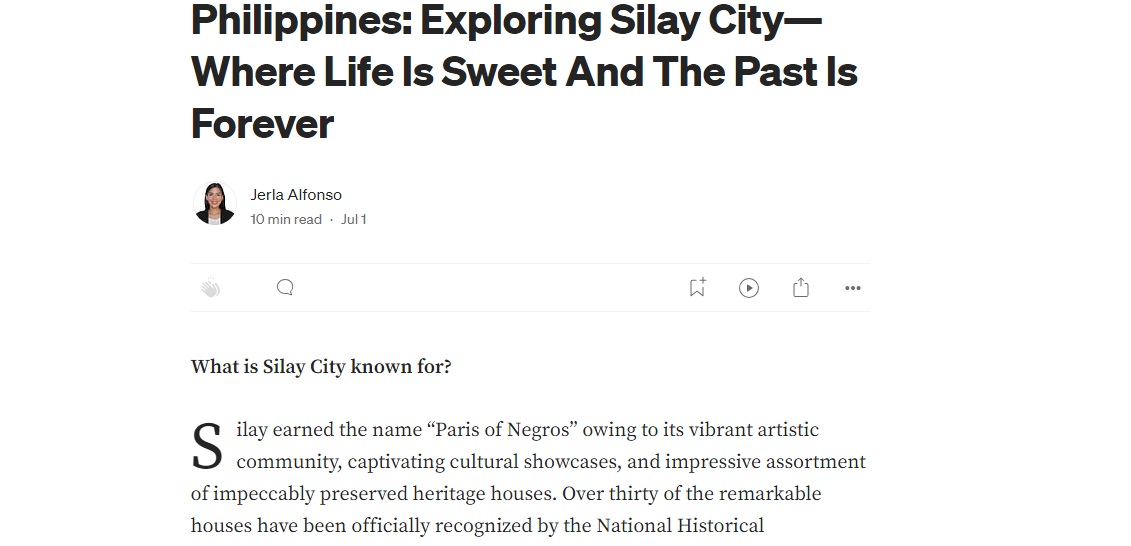Open the Jerla Alfonso author link

296,194
